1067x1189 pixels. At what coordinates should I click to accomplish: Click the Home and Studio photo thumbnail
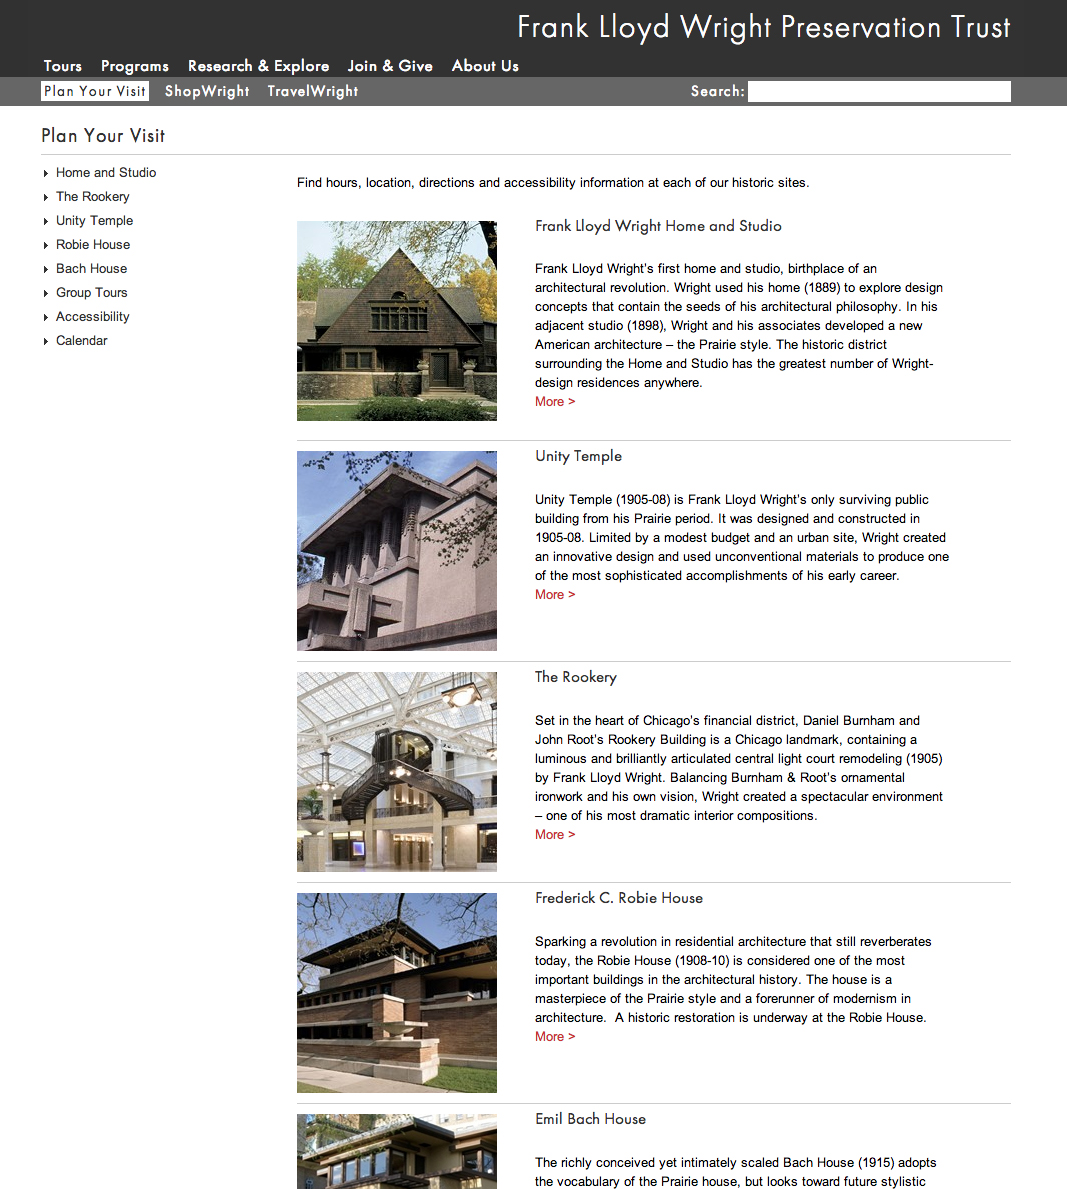(397, 321)
